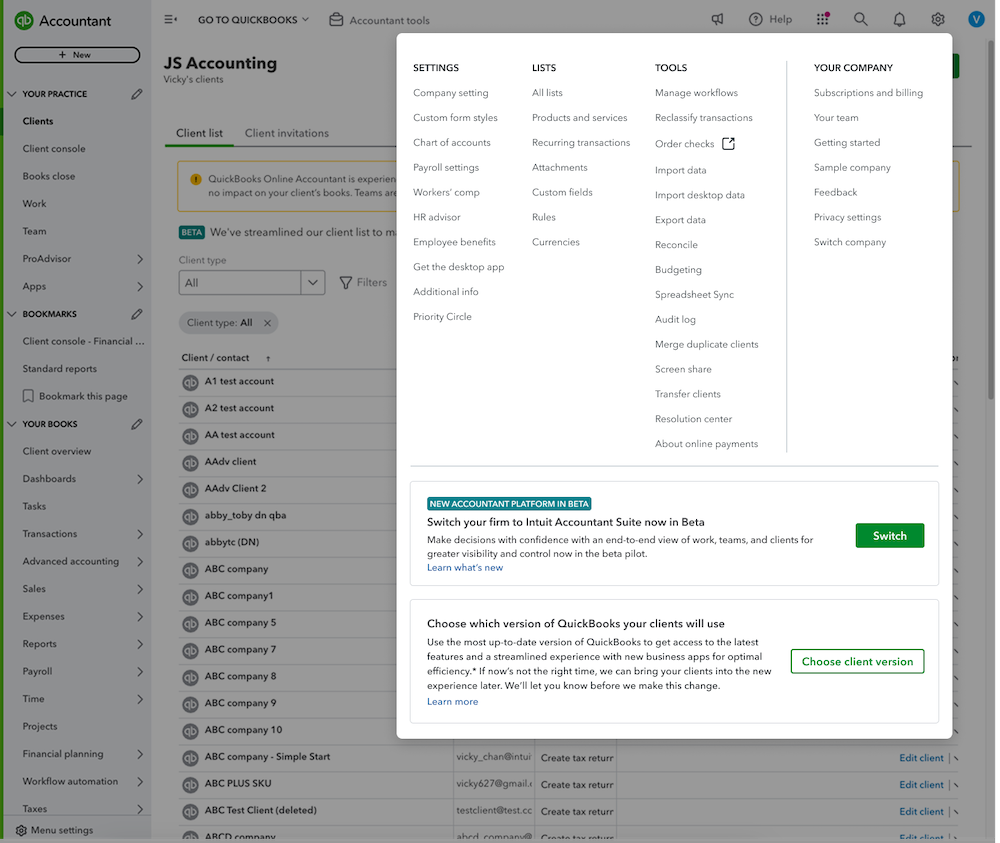Click the Help question mark icon
The height and width of the screenshot is (843, 1000).
(757, 19)
